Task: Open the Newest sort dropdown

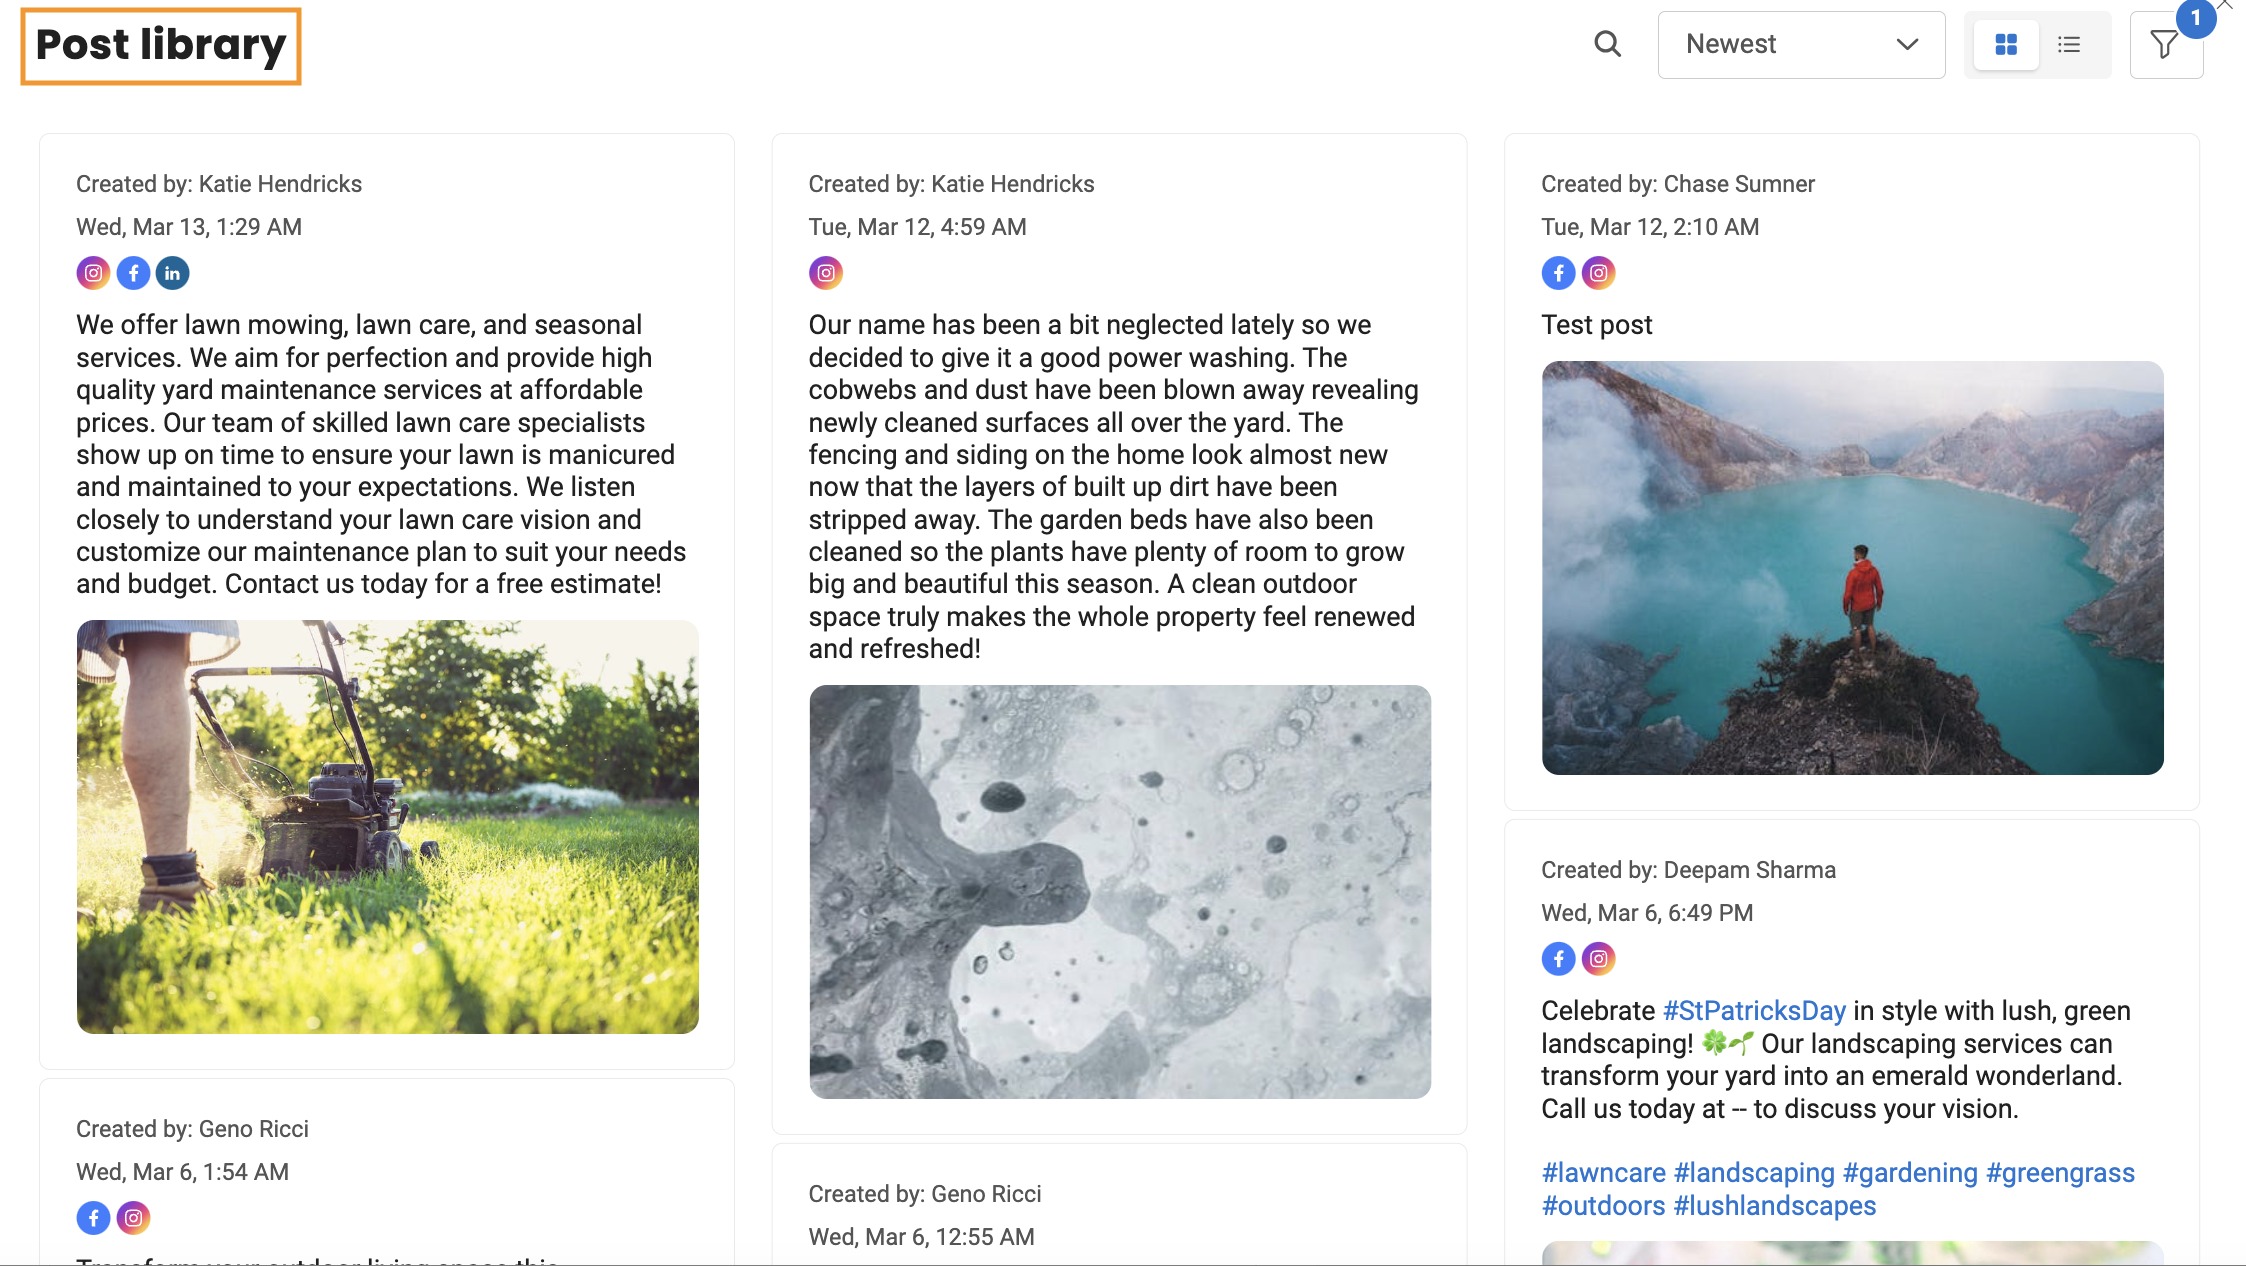Action: tap(1800, 44)
